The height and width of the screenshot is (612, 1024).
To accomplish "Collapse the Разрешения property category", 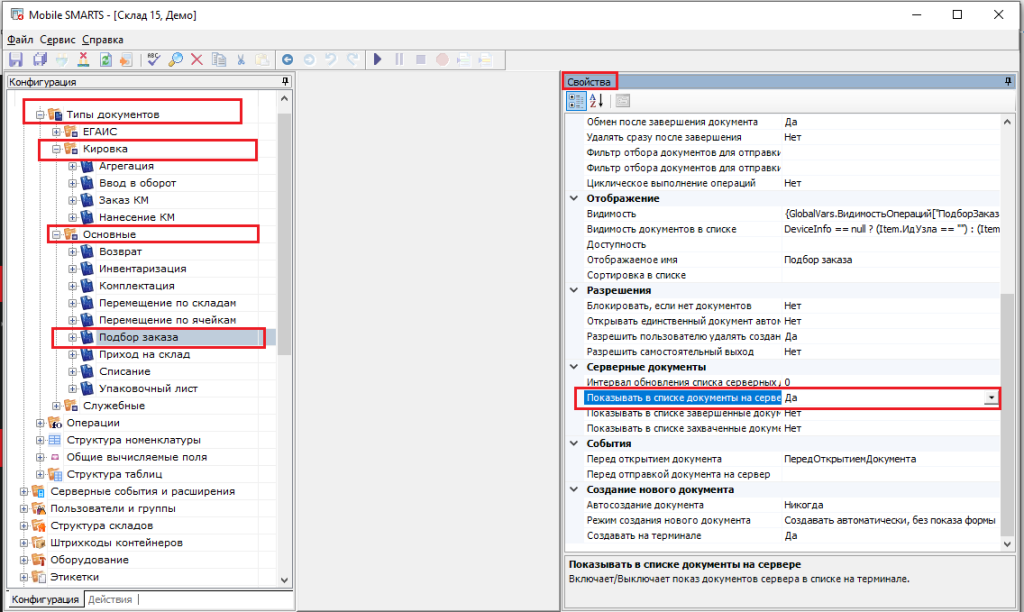I will coord(574,291).
